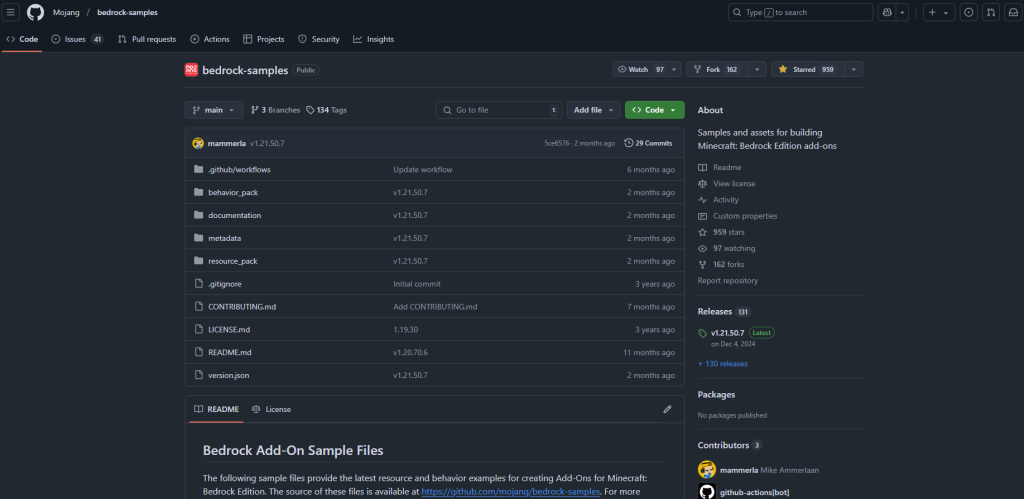
Task: Click the GitHub logo icon
Action: [x=35, y=12]
